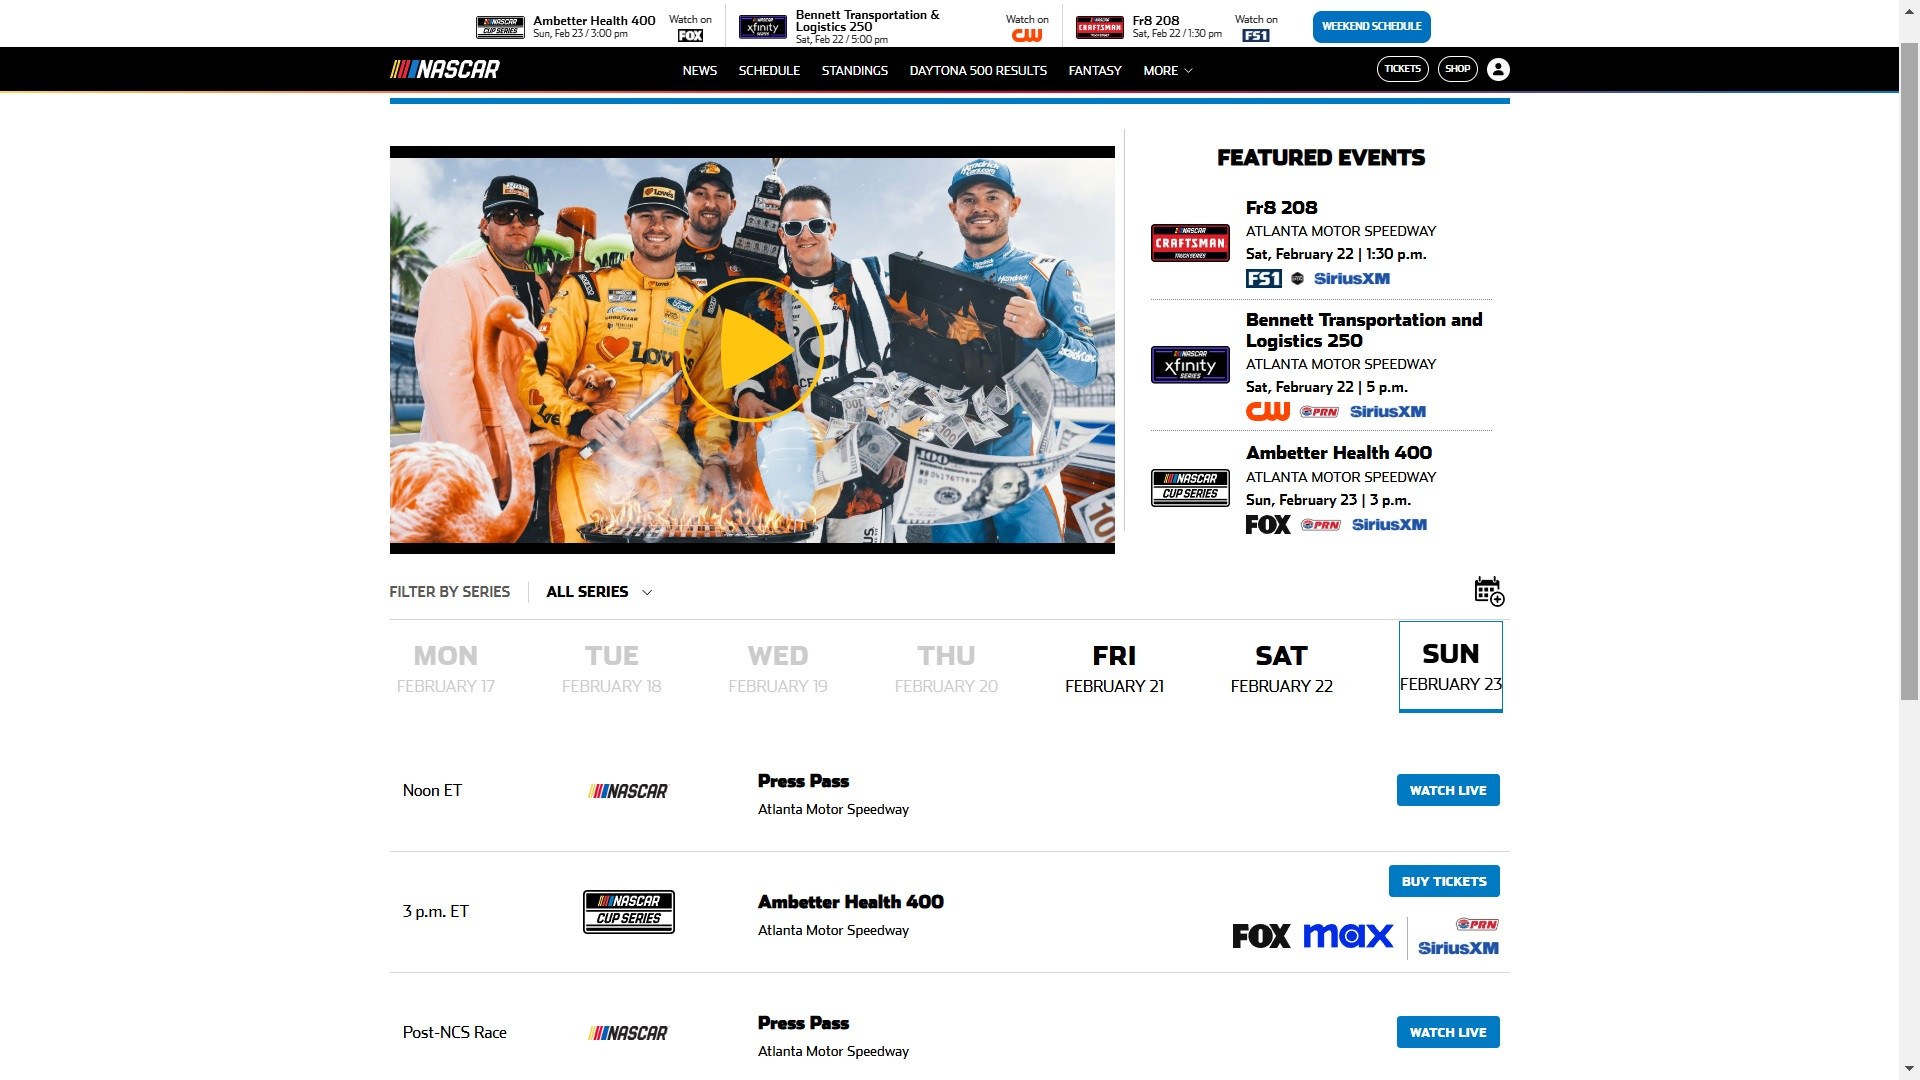Click WATCH LIVE for Noon ET Press Pass
The width and height of the screenshot is (1920, 1080).
1448,790
